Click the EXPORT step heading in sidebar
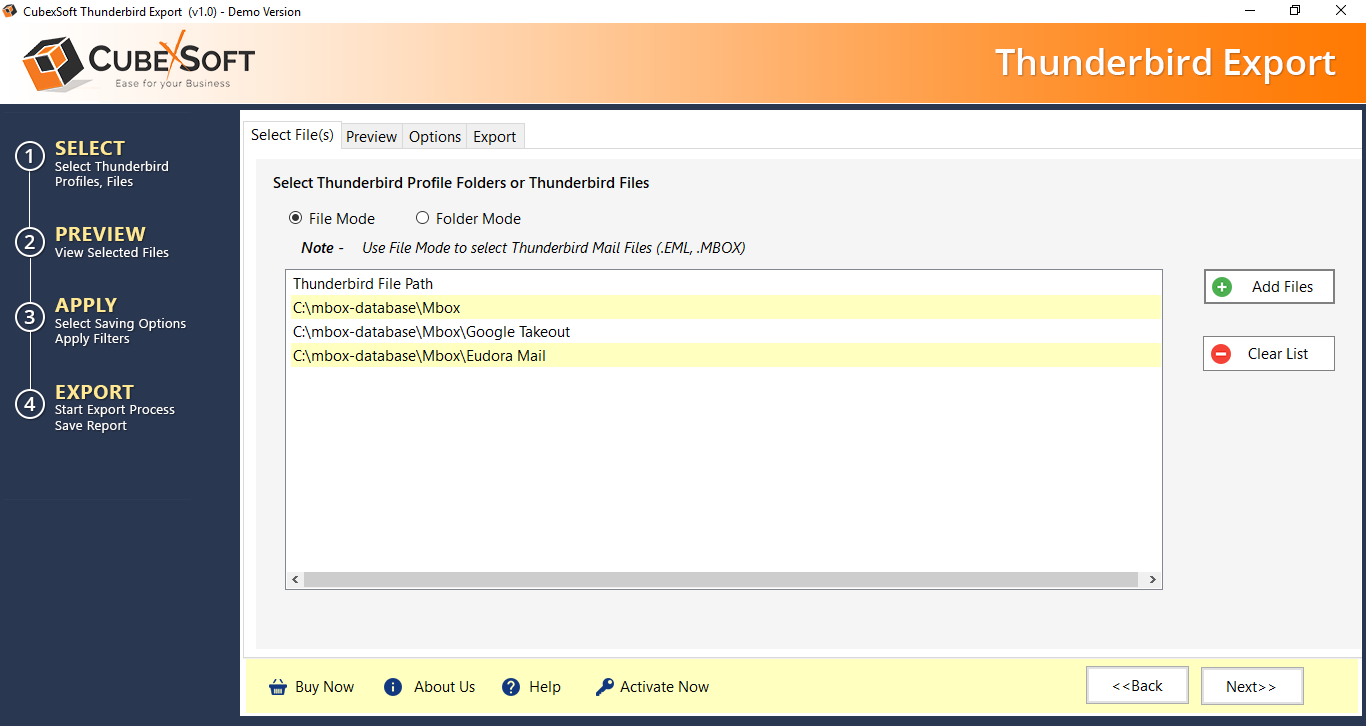 pos(94,392)
